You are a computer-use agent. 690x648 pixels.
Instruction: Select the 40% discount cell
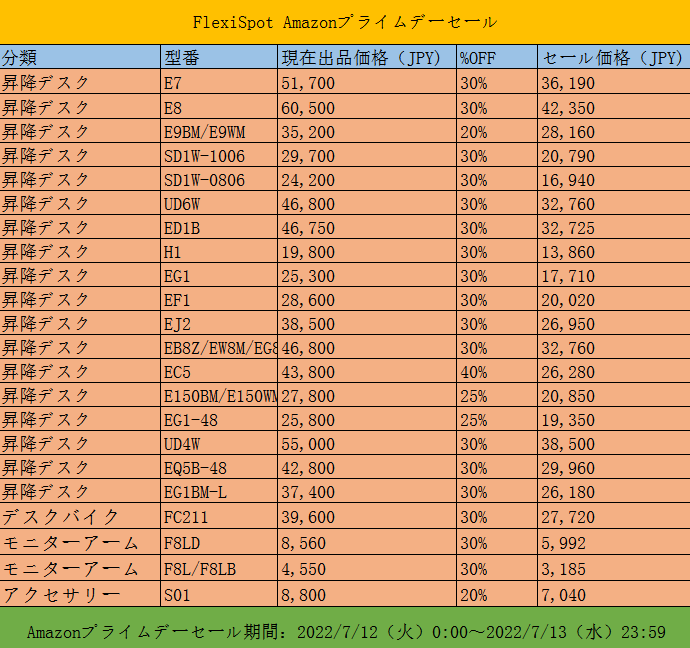tap(497, 371)
